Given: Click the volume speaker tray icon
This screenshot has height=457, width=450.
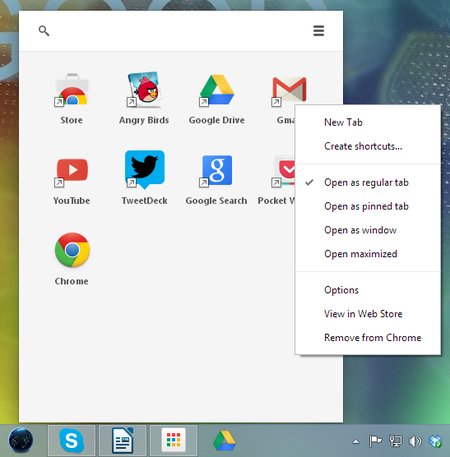Looking at the screenshot, I should click(x=415, y=441).
